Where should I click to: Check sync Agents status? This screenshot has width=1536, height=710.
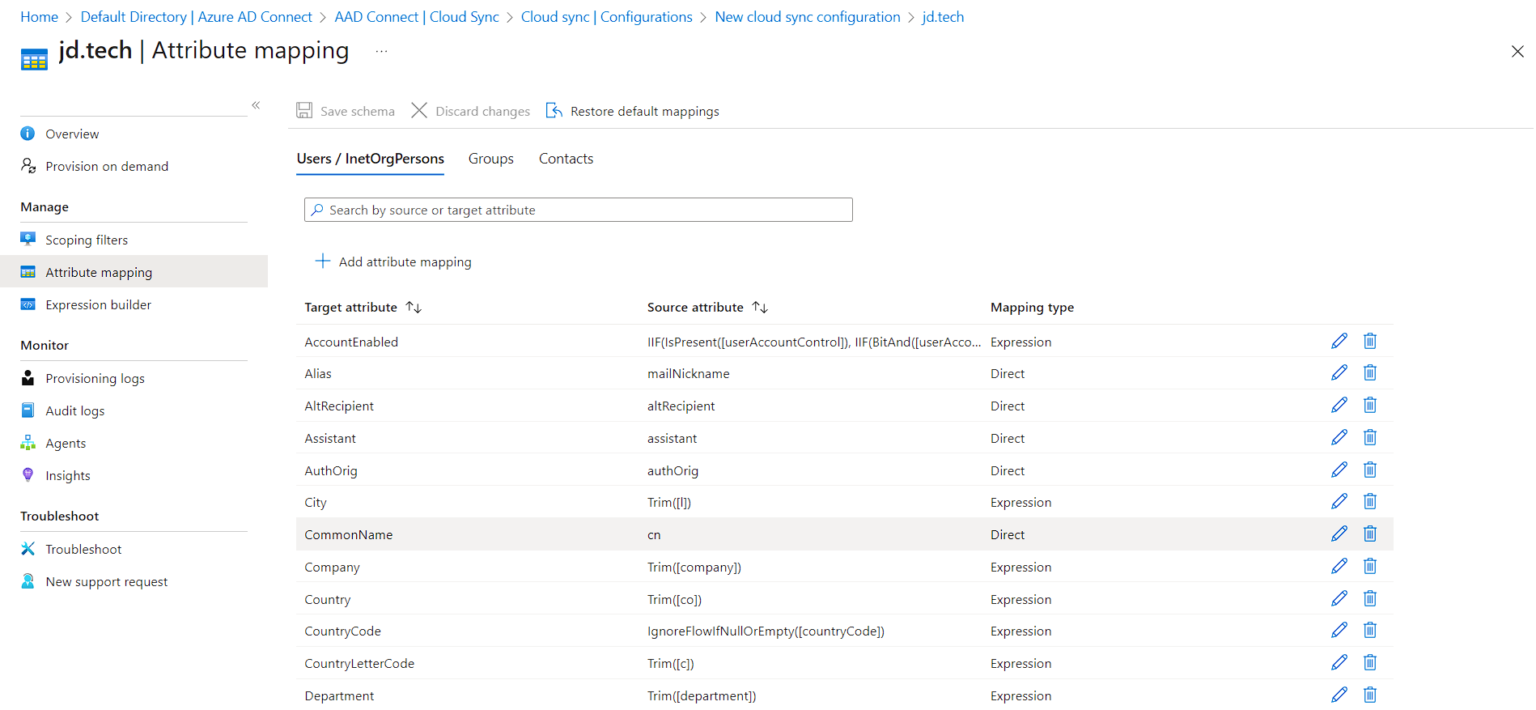tap(65, 443)
